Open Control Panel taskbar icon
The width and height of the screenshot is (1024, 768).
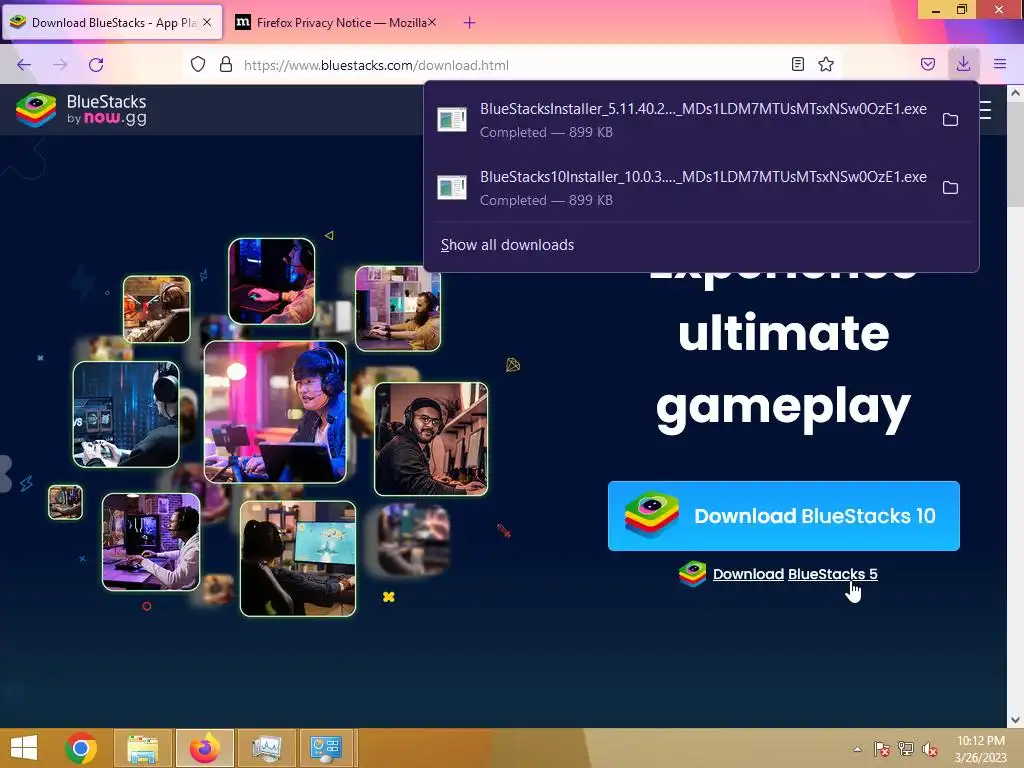327,748
